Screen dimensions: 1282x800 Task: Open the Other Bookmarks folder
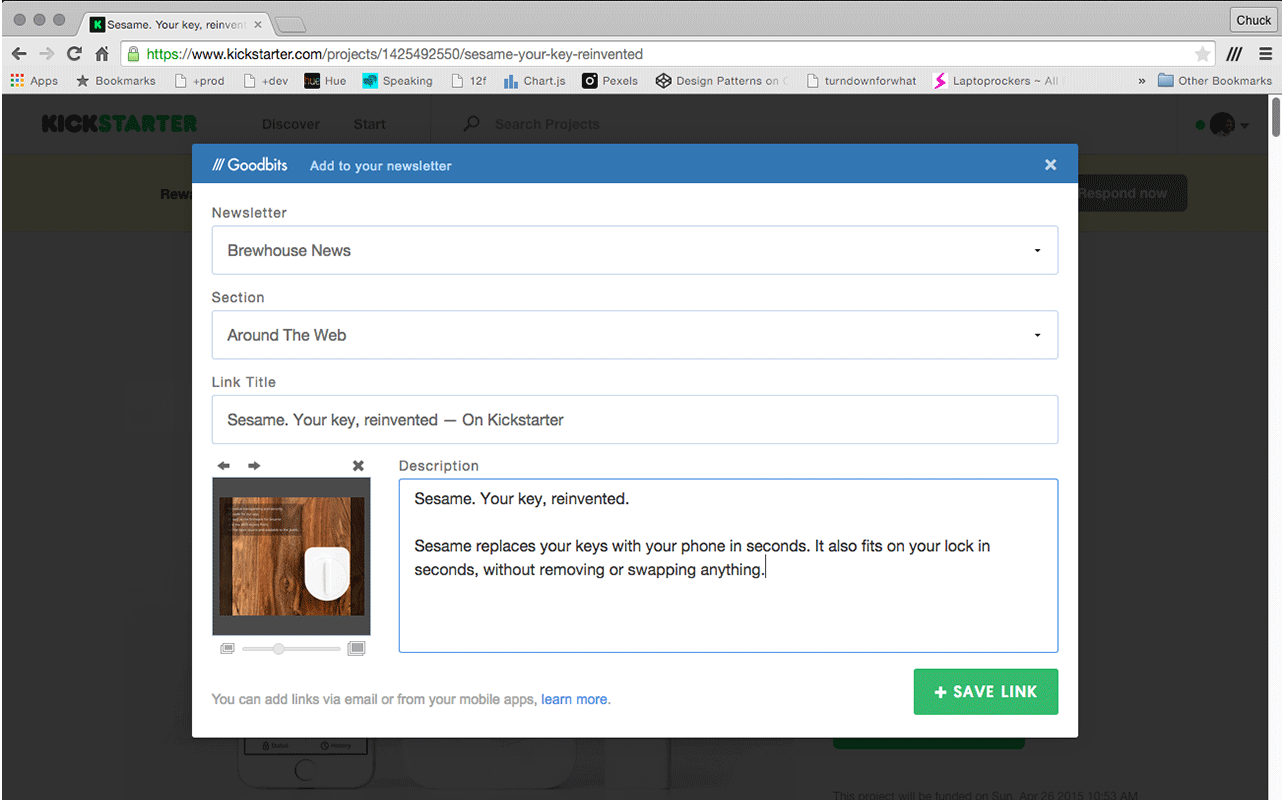click(1214, 81)
